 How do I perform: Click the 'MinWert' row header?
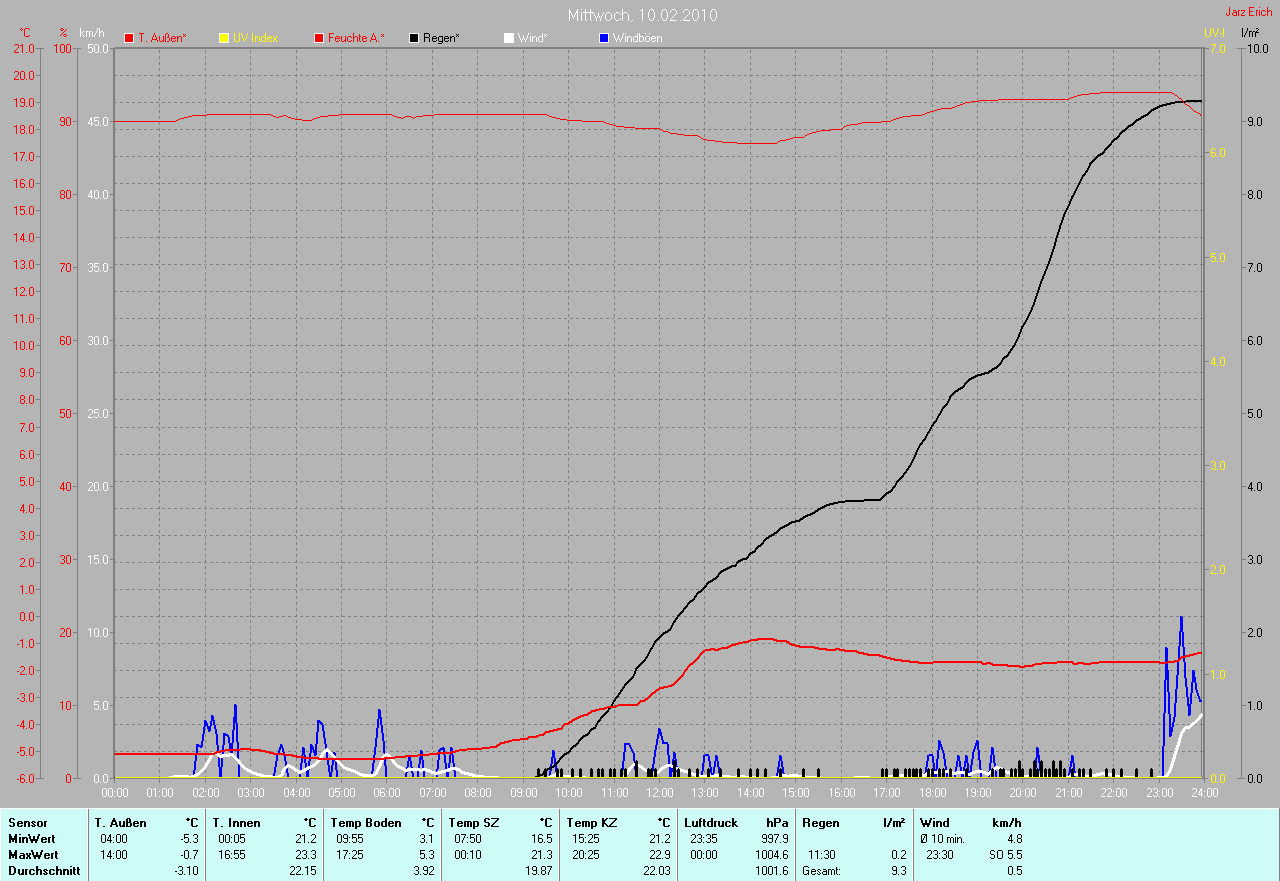click(32, 839)
